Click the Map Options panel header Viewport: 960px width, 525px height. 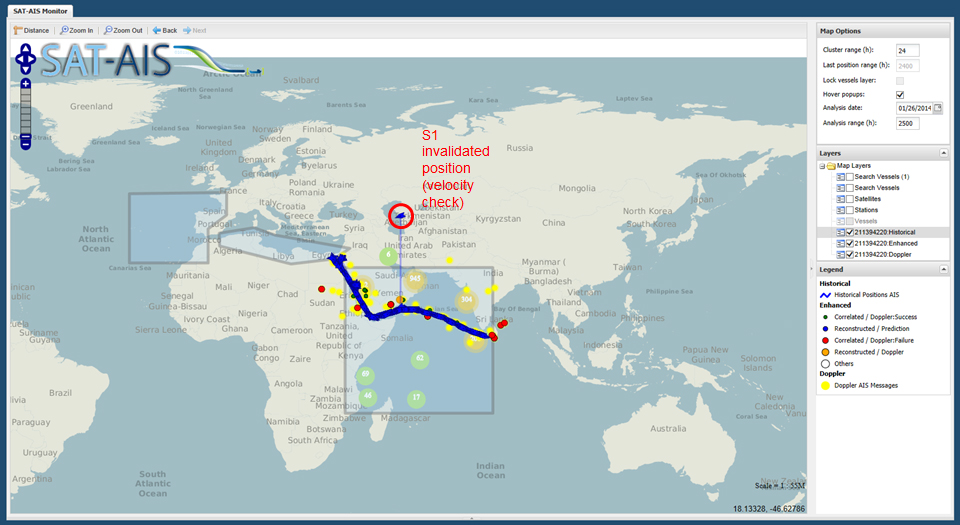point(883,31)
